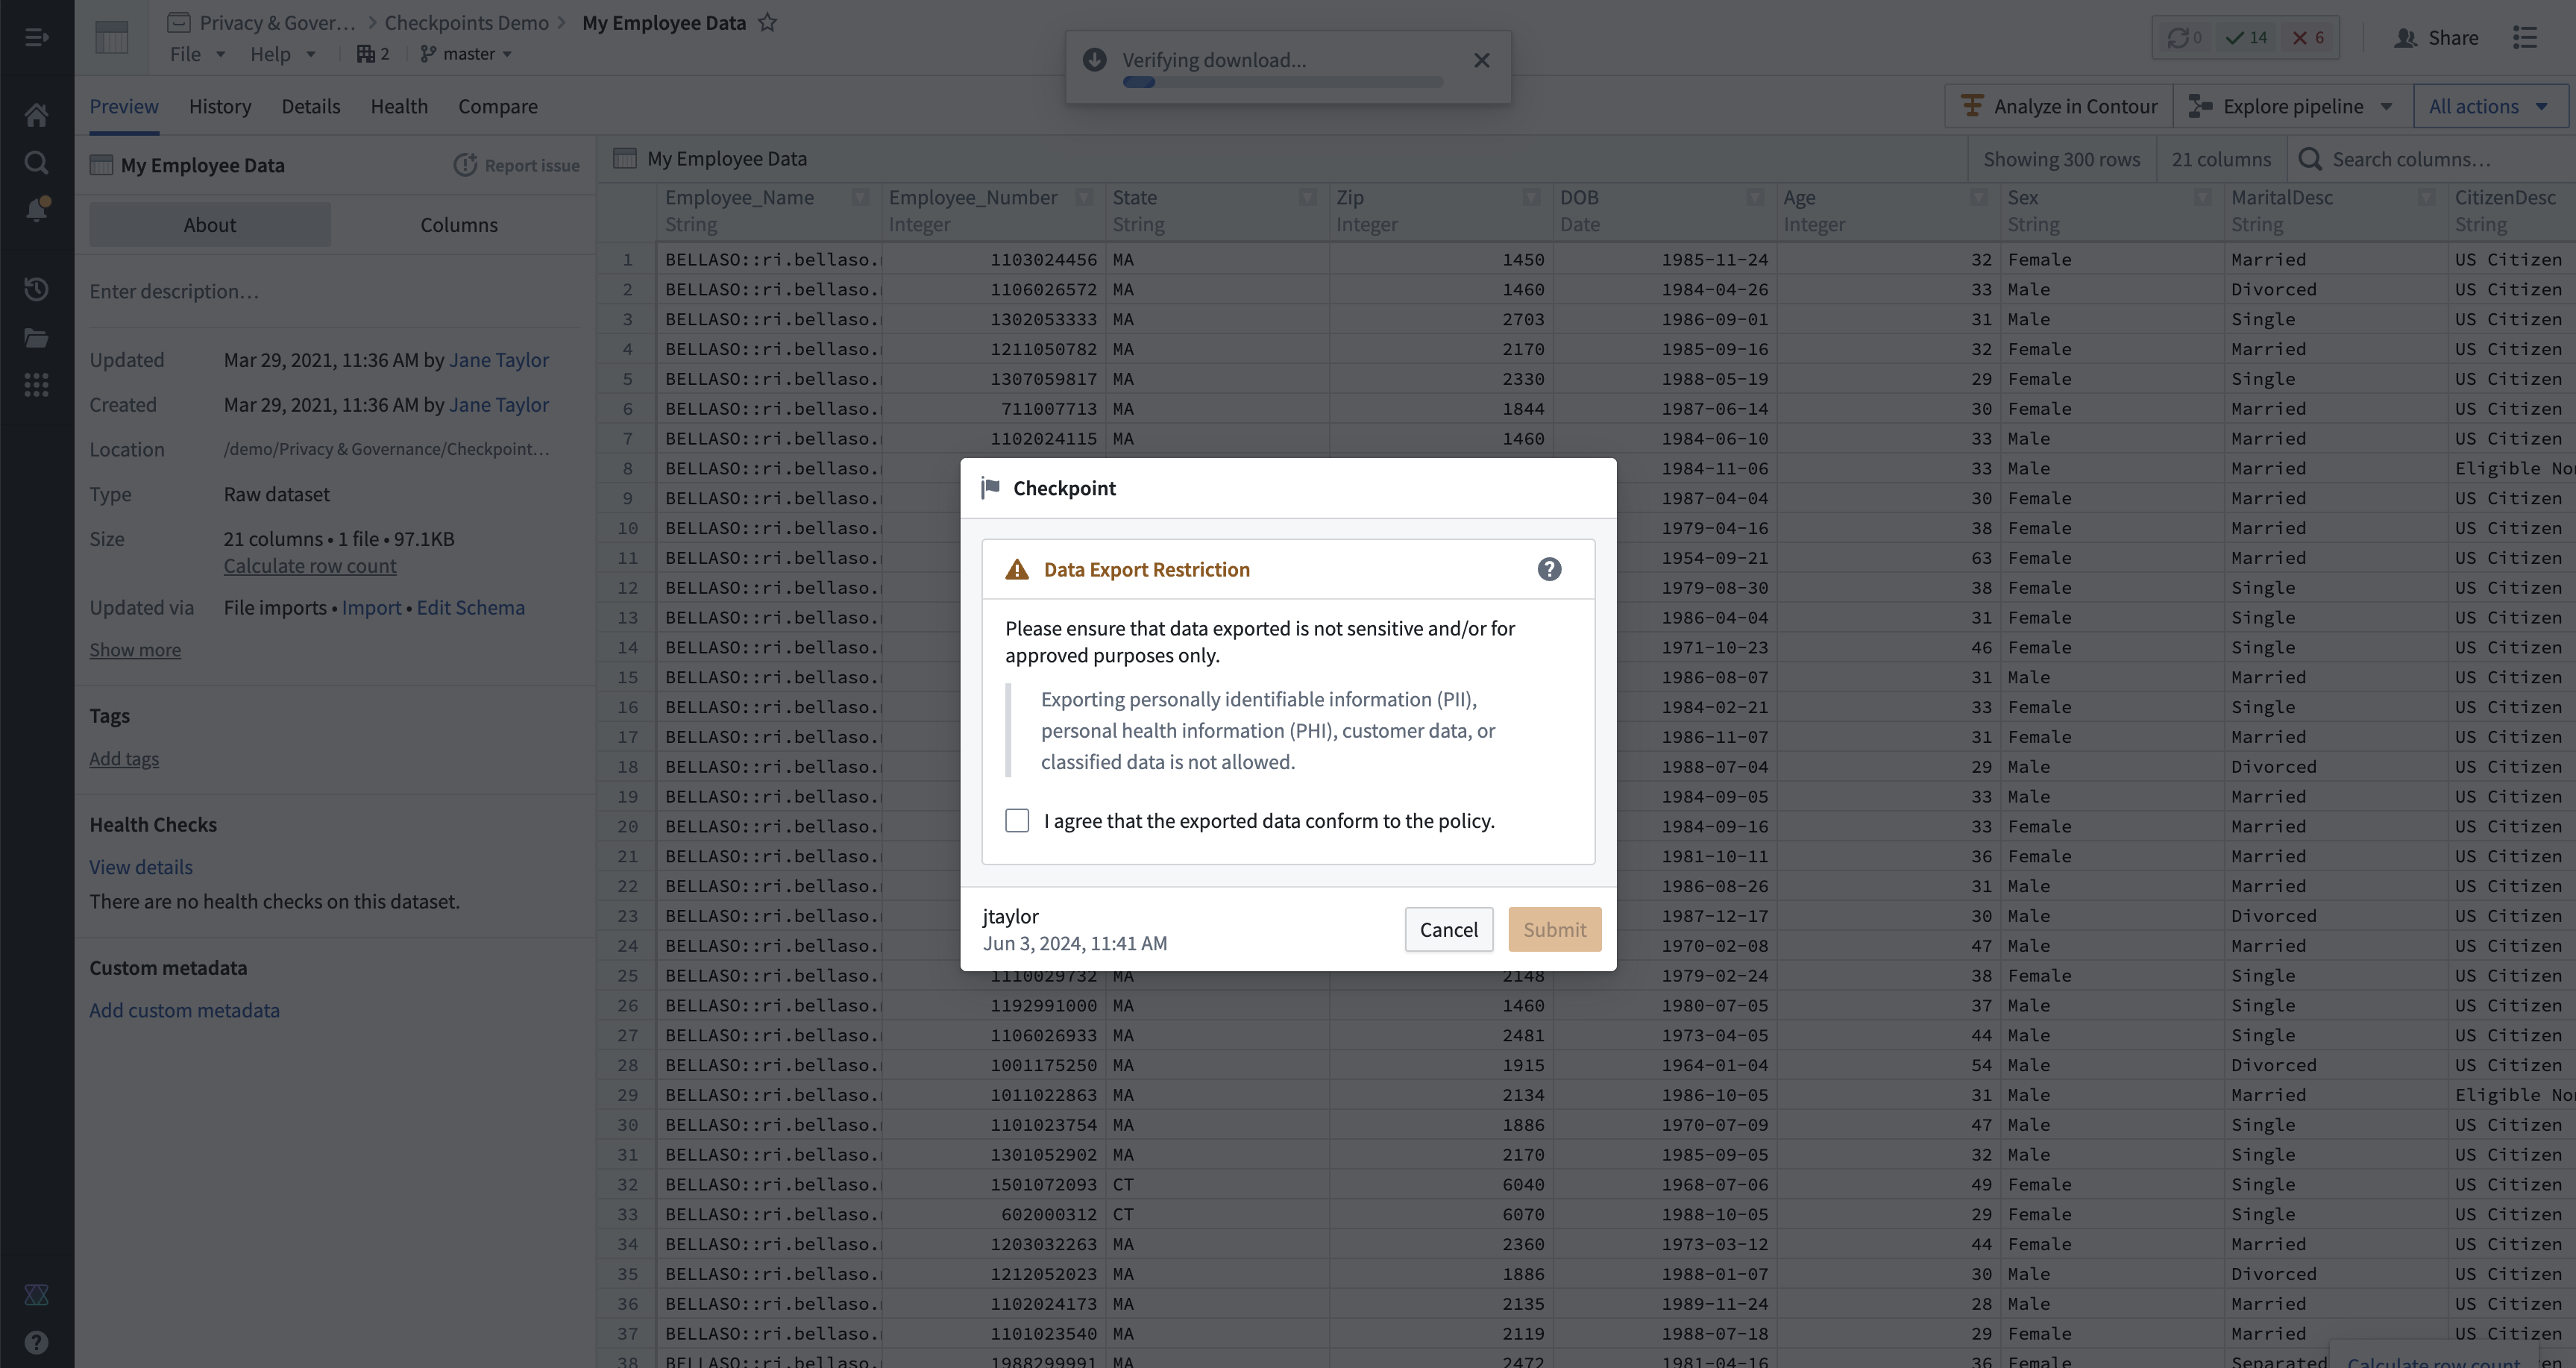
Task: Open the All actions dropdown
Action: pos(2490,106)
